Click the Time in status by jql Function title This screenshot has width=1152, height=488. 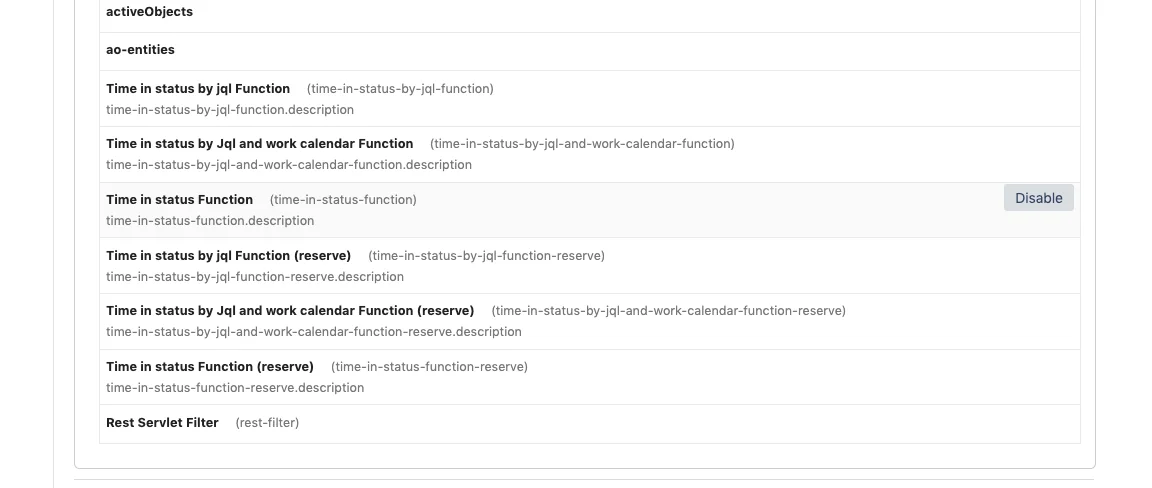click(x=198, y=89)
